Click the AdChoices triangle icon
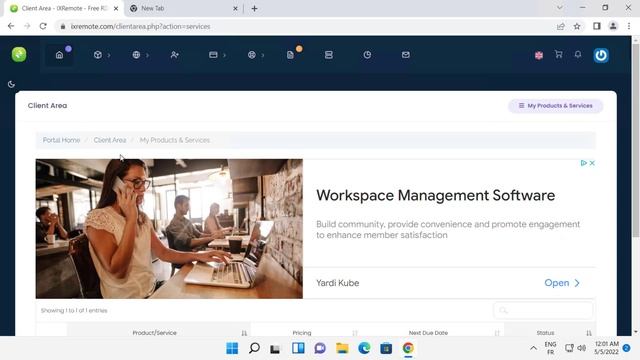 [x=584, y=163]
